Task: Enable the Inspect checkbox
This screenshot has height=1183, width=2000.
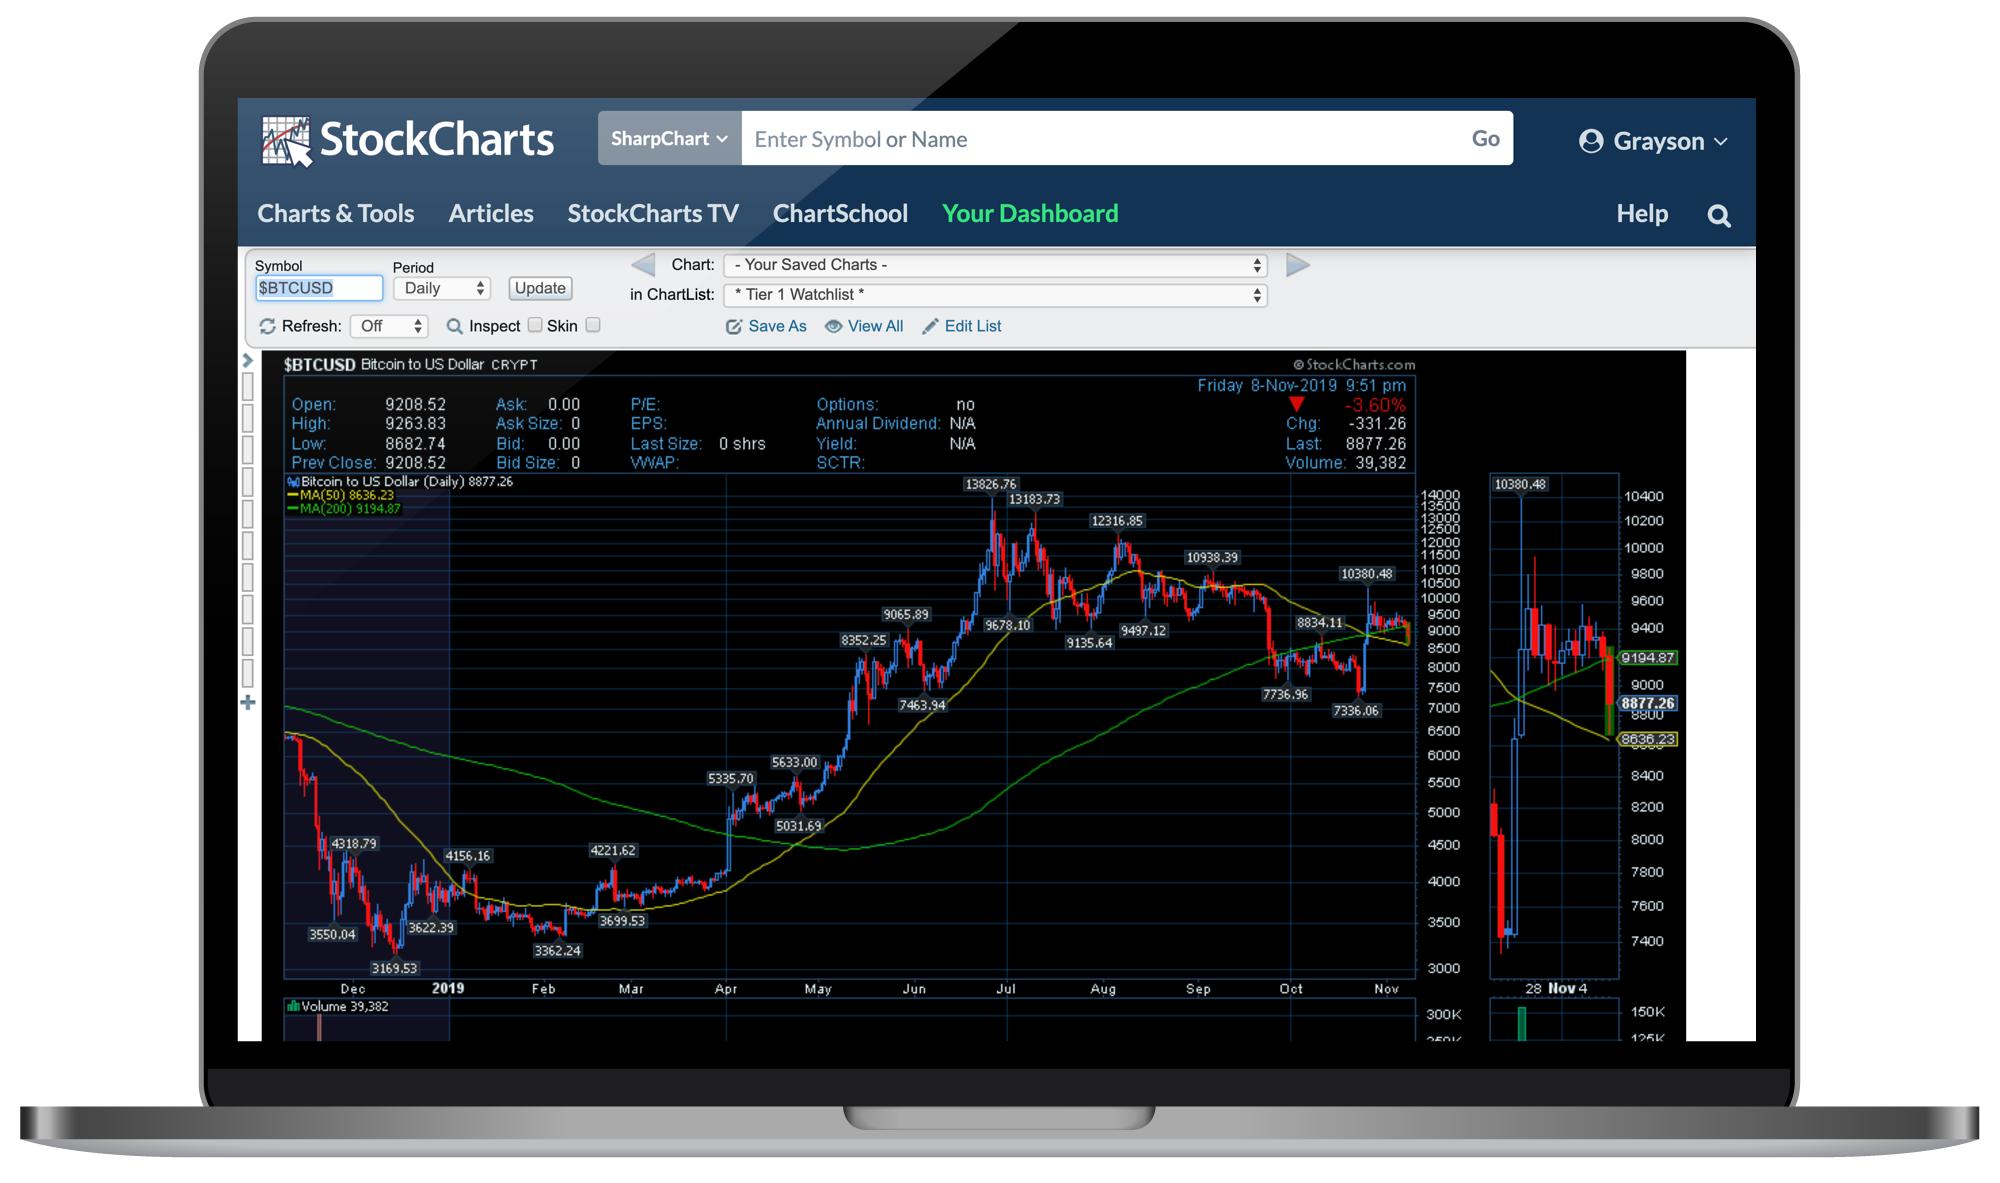Action: click(x=535, y=325)
